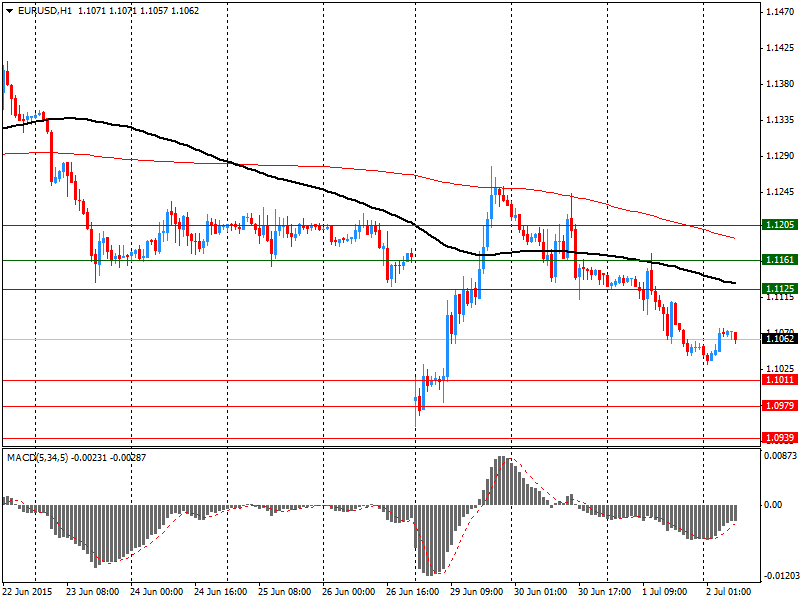Click the 1.1470 price scale value
This screenshot has width=800, height=600.
[x=780, y=12]
